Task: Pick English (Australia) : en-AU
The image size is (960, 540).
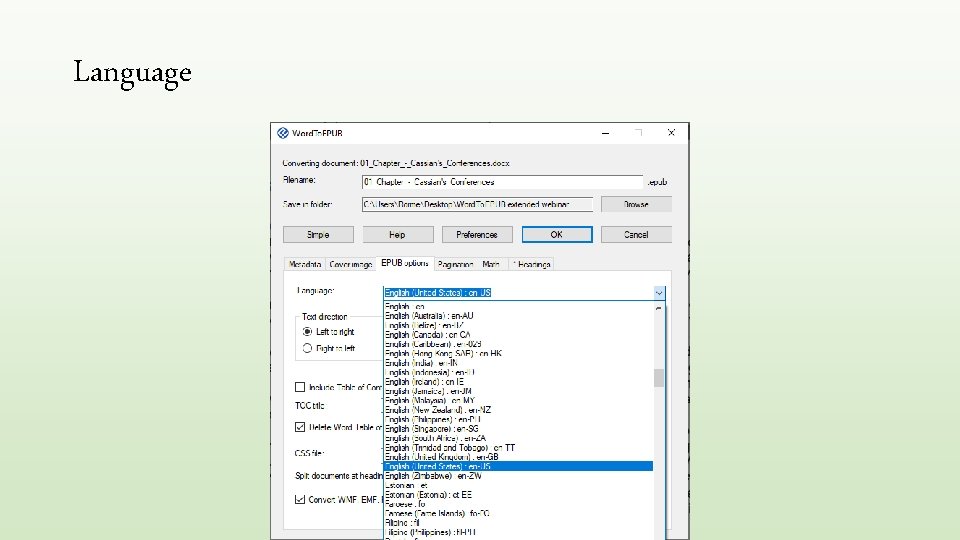Action: click(x=518, y=316)
